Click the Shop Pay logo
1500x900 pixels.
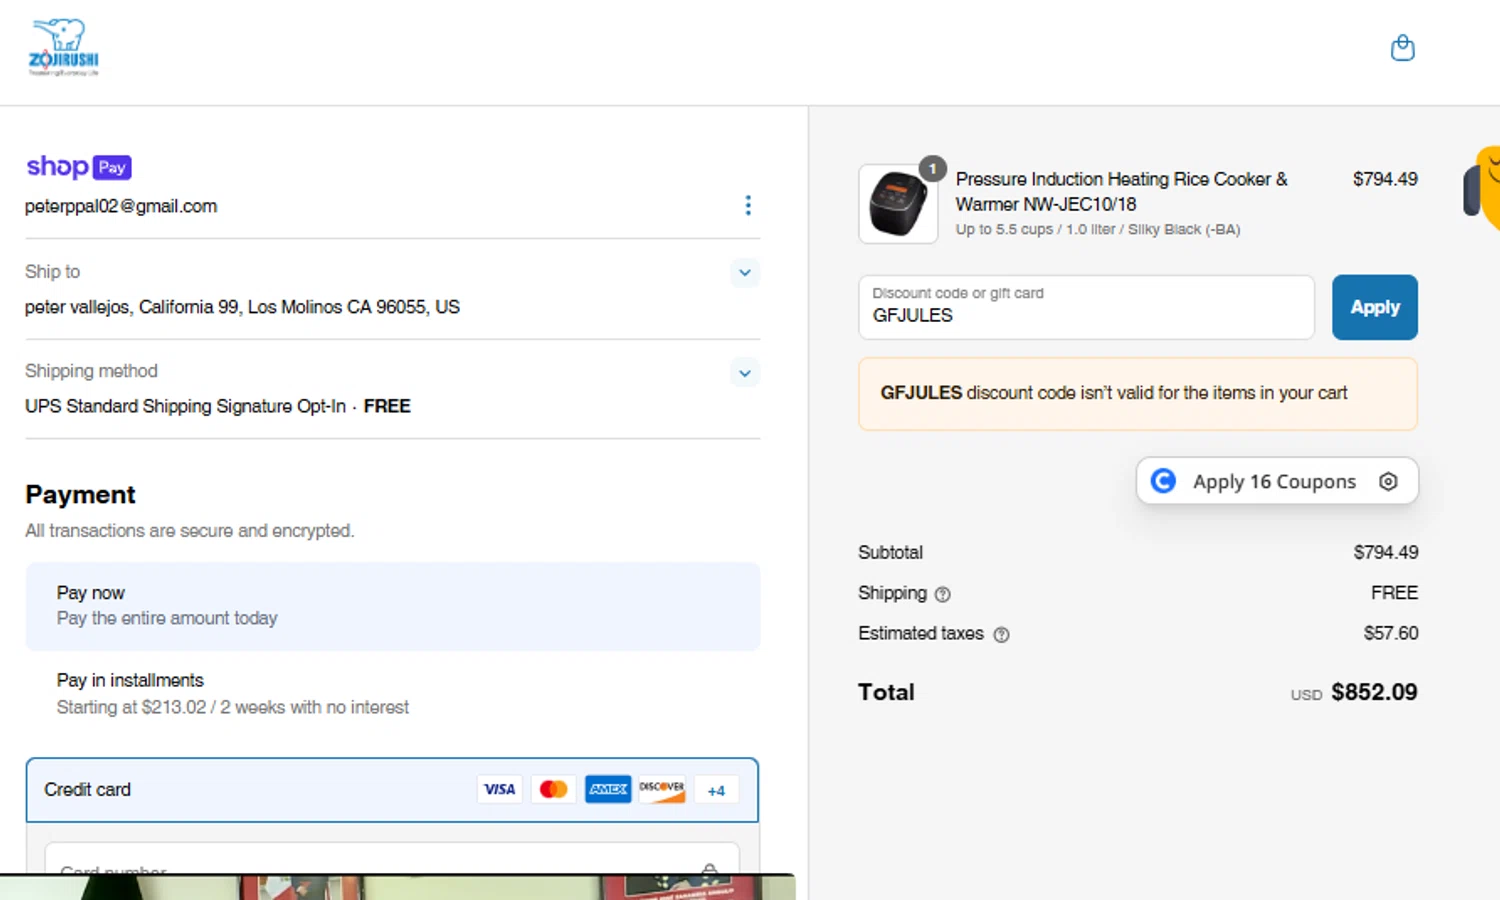pyautogui.click(x=79, y=167)
